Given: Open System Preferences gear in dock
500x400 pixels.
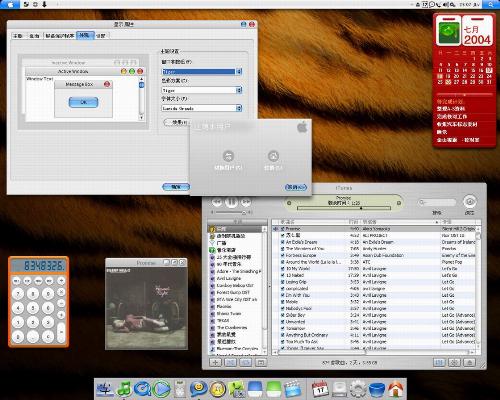Looking at the screenshot, I should (x=358, y=389).
